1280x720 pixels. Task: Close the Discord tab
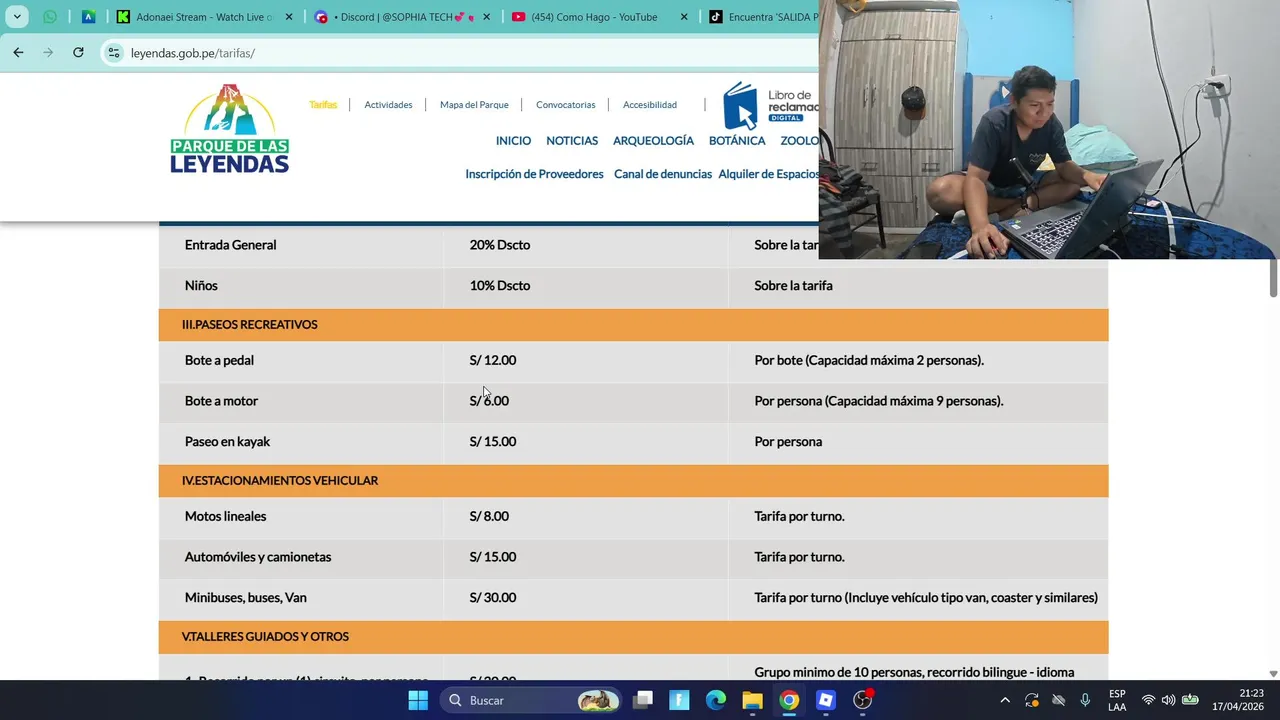click(x=487, y=17)
